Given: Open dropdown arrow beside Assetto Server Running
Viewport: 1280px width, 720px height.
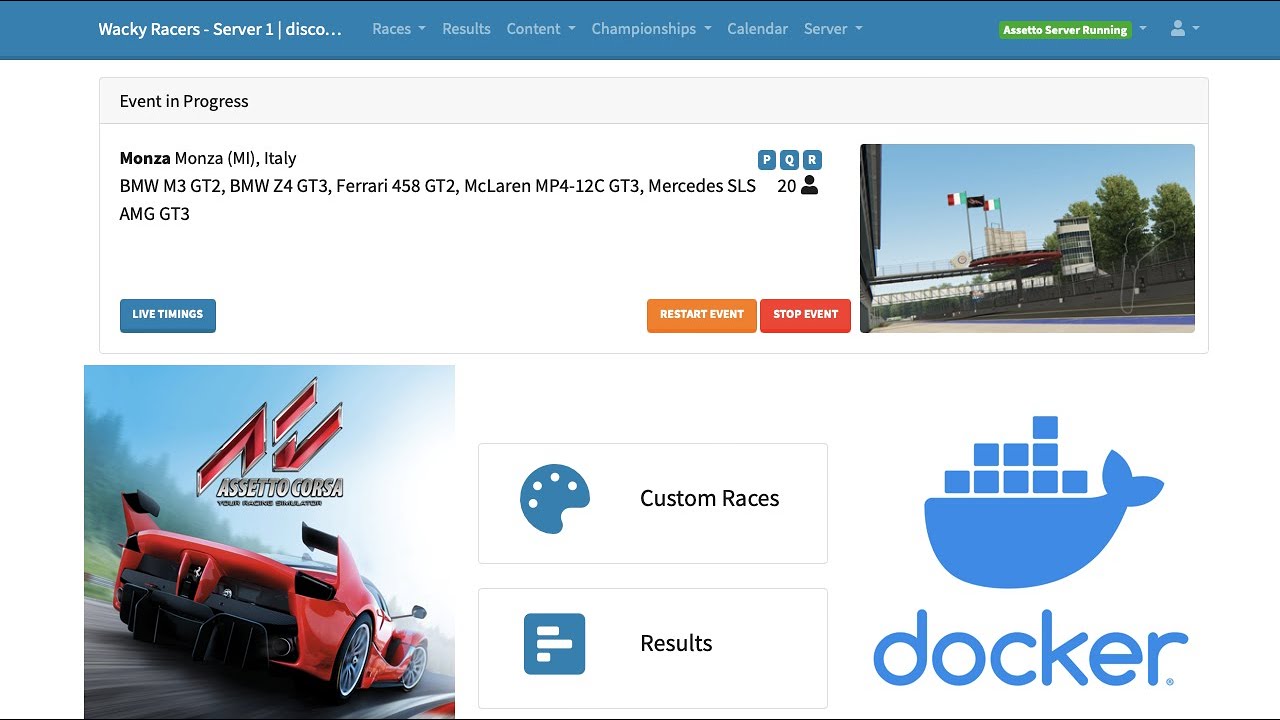Looking at the screenshot, I should pos(1143,29).
